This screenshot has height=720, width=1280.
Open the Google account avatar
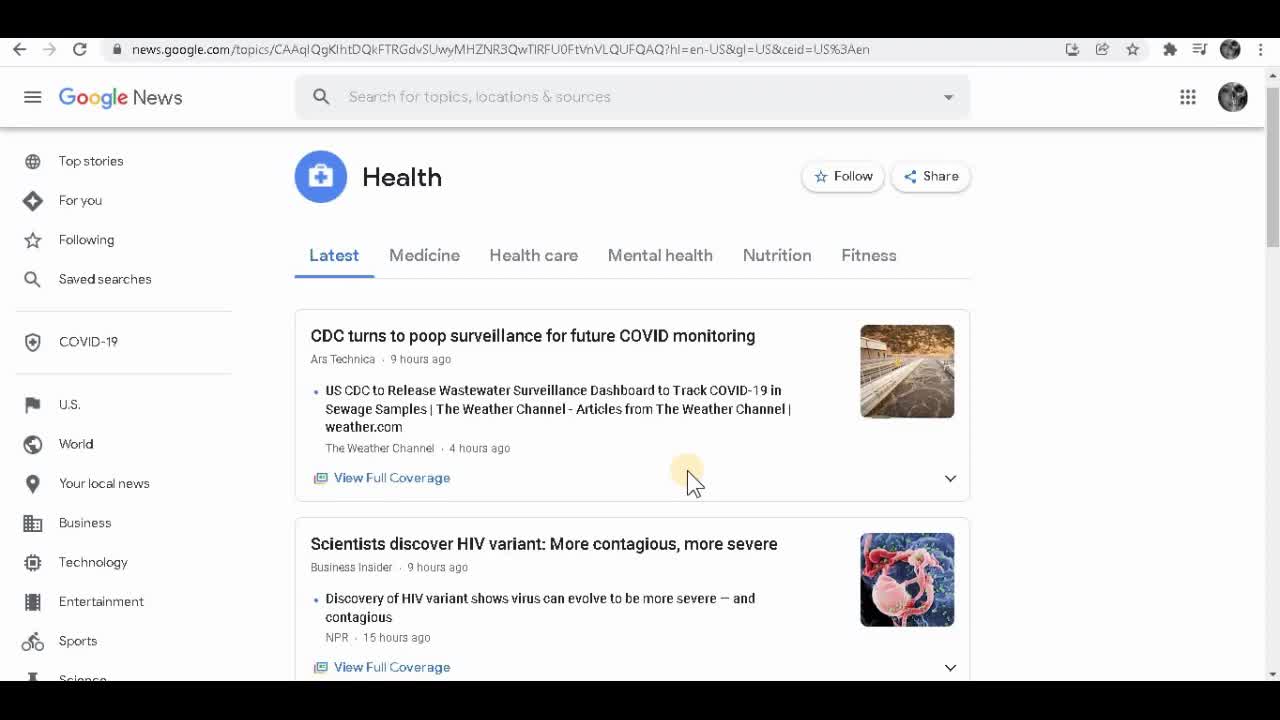point(1233,97)
